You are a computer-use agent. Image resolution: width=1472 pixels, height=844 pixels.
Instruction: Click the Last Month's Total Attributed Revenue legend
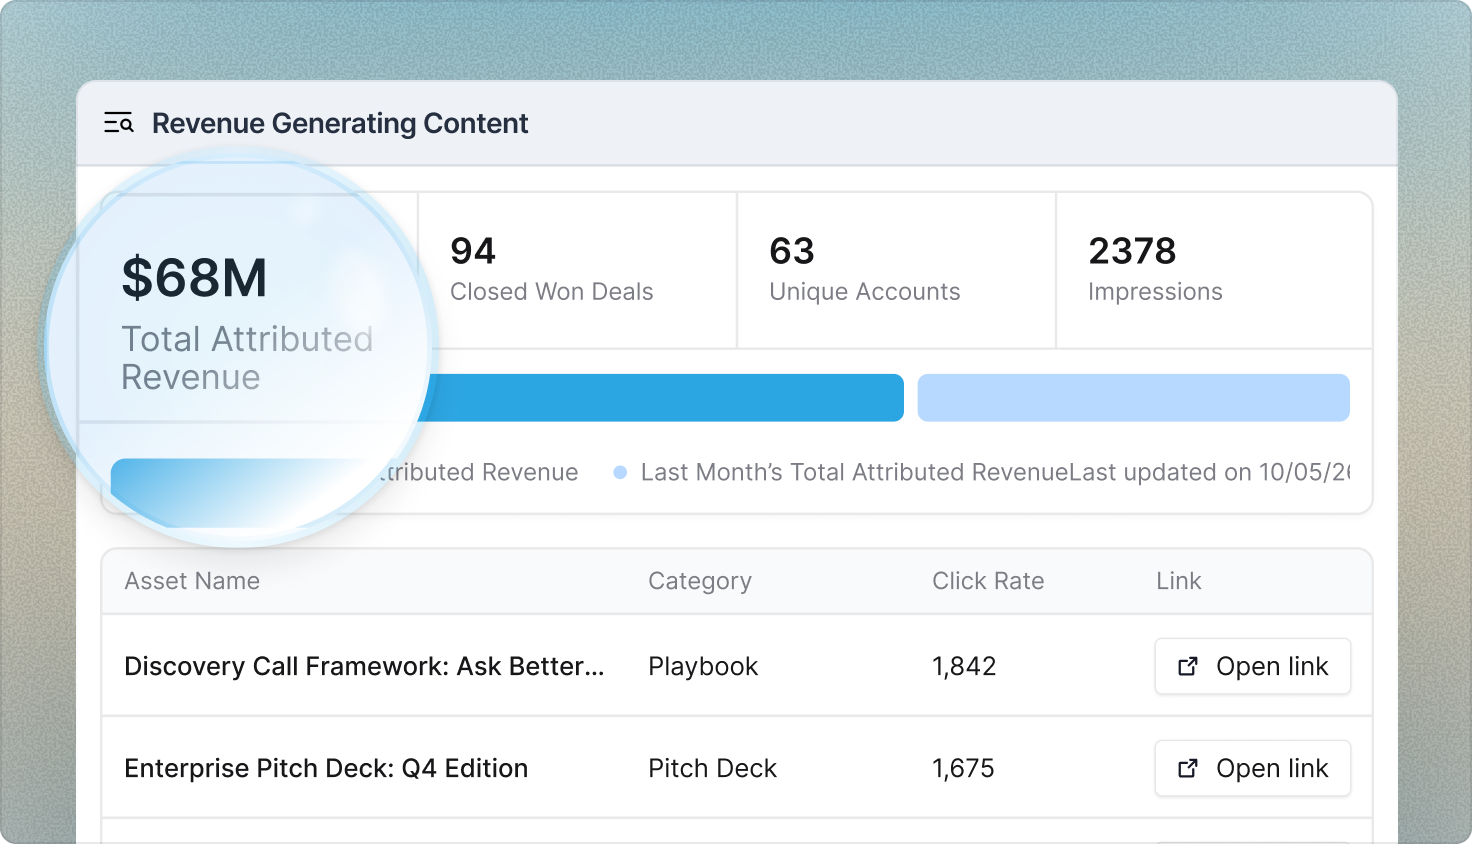pos(855,472)
